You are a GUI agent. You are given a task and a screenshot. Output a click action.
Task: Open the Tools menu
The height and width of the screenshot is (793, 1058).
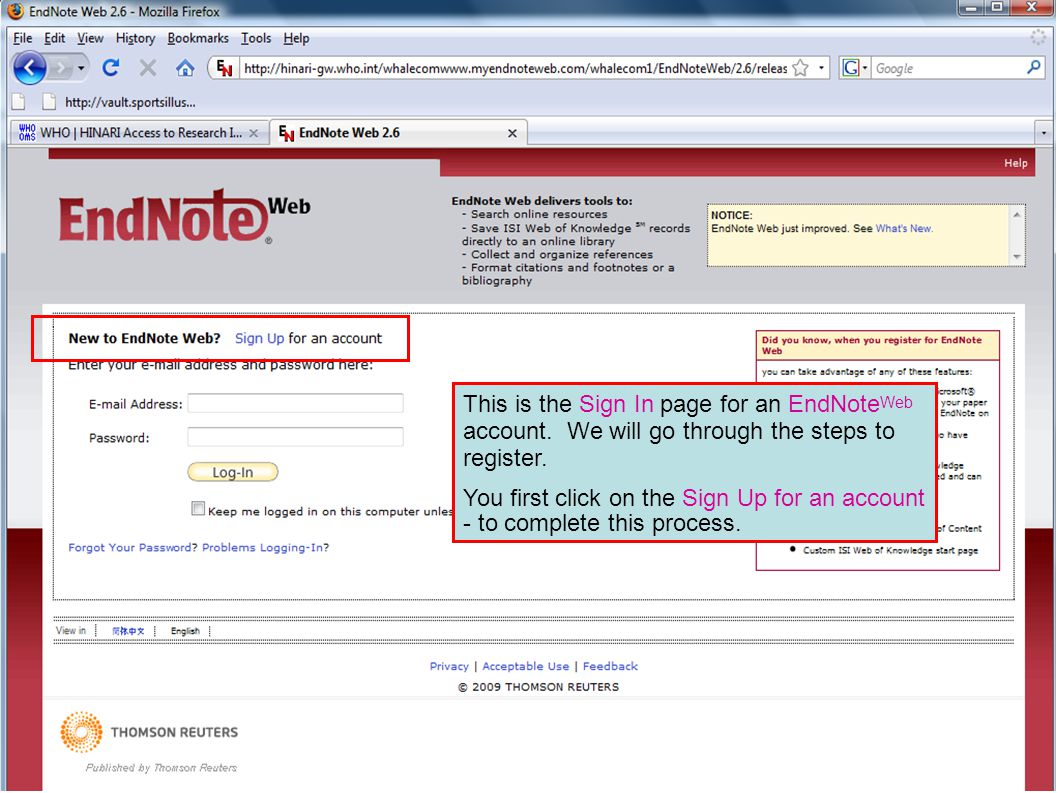(x=256, y=38)
